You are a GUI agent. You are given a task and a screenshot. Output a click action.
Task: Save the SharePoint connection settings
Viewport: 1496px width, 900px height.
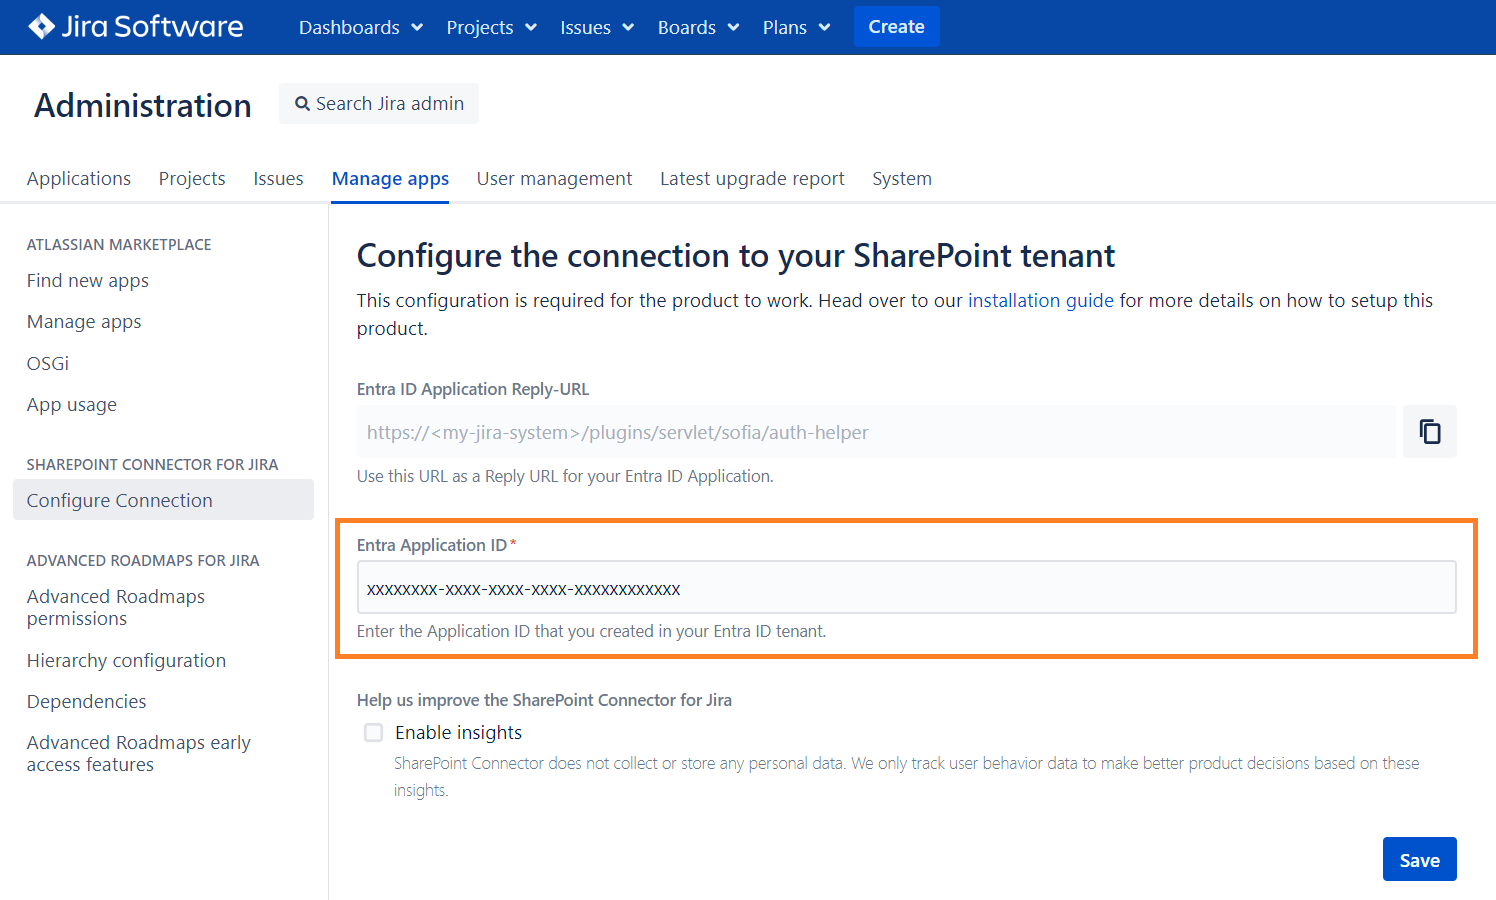[x=1419, y=860]
